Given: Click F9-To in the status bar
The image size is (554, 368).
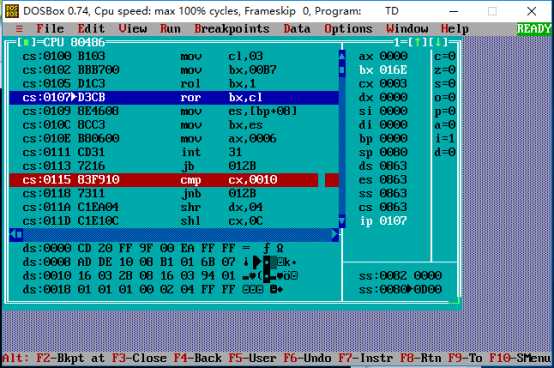Looking at the screenshot, I should tap(465, 358).
